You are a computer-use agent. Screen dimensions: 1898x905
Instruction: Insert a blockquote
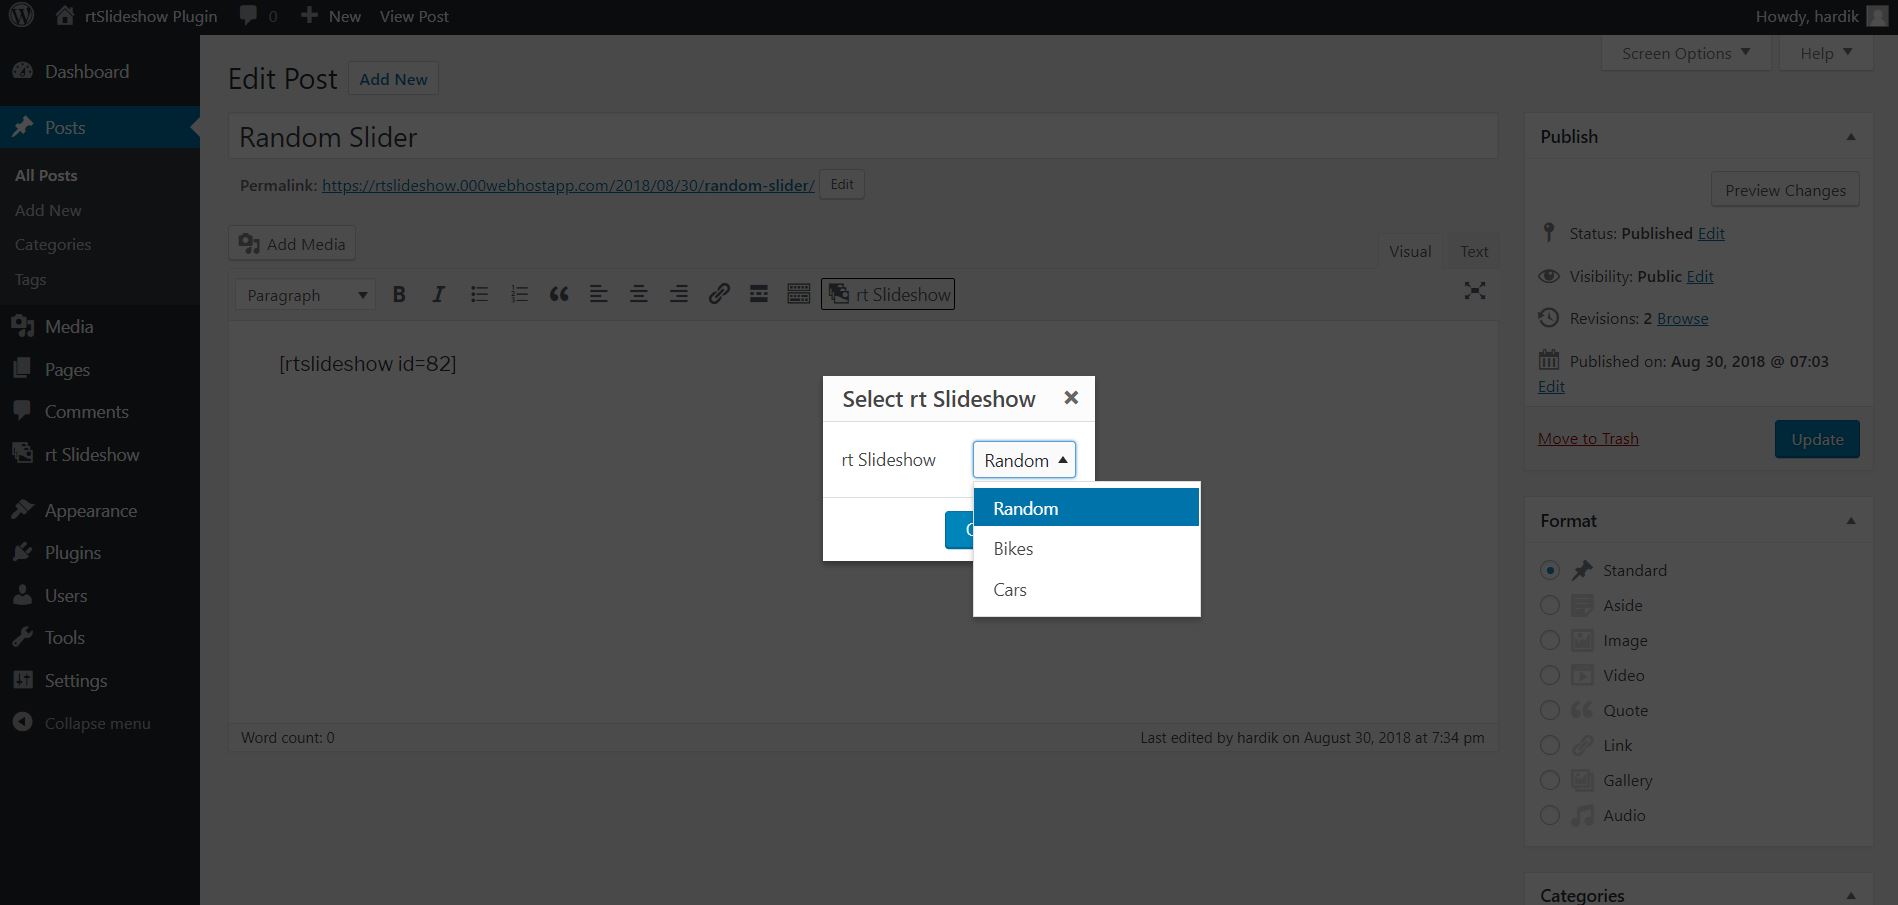(558, 293)
